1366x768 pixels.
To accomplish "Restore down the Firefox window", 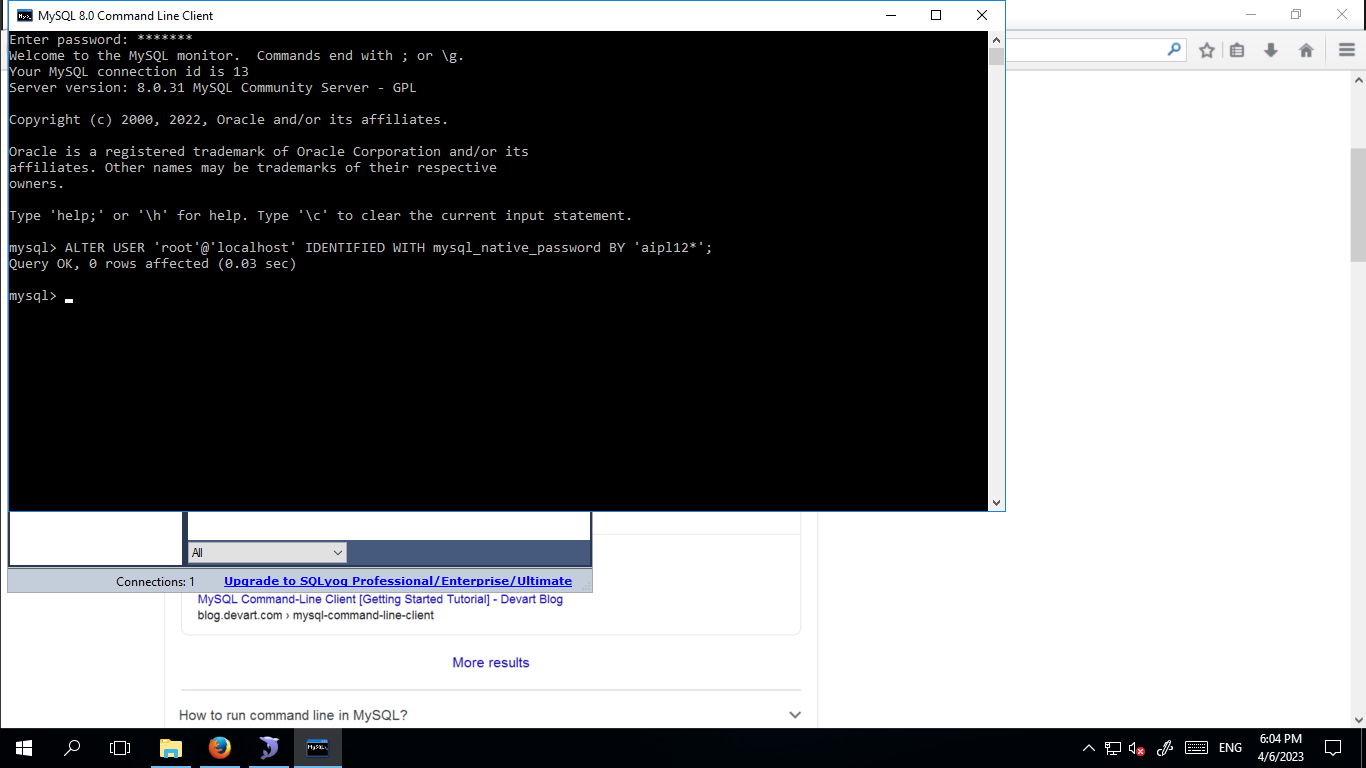I will [1296, 14].
